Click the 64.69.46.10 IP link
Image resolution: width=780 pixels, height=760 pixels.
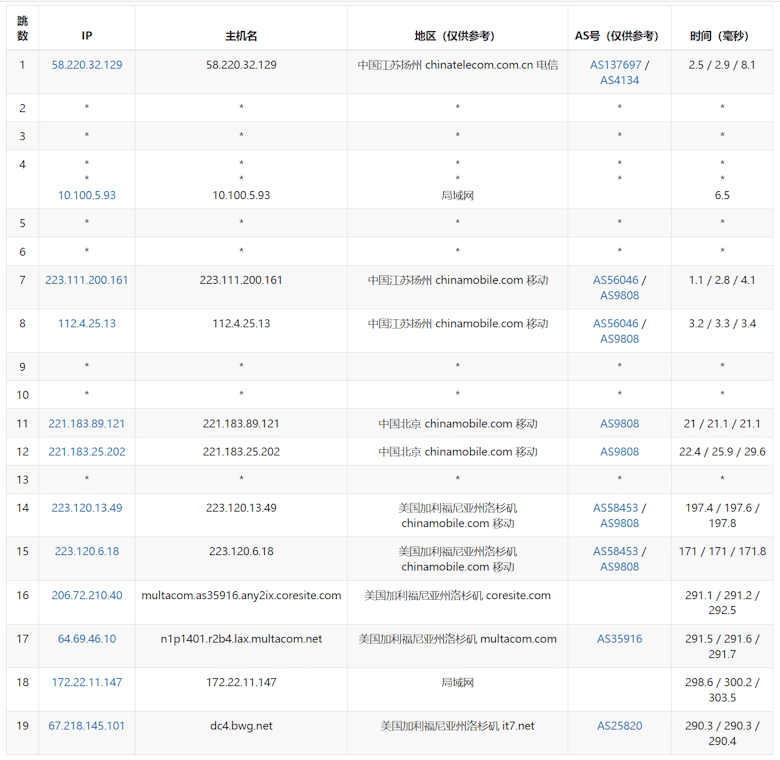click(87, 639)
